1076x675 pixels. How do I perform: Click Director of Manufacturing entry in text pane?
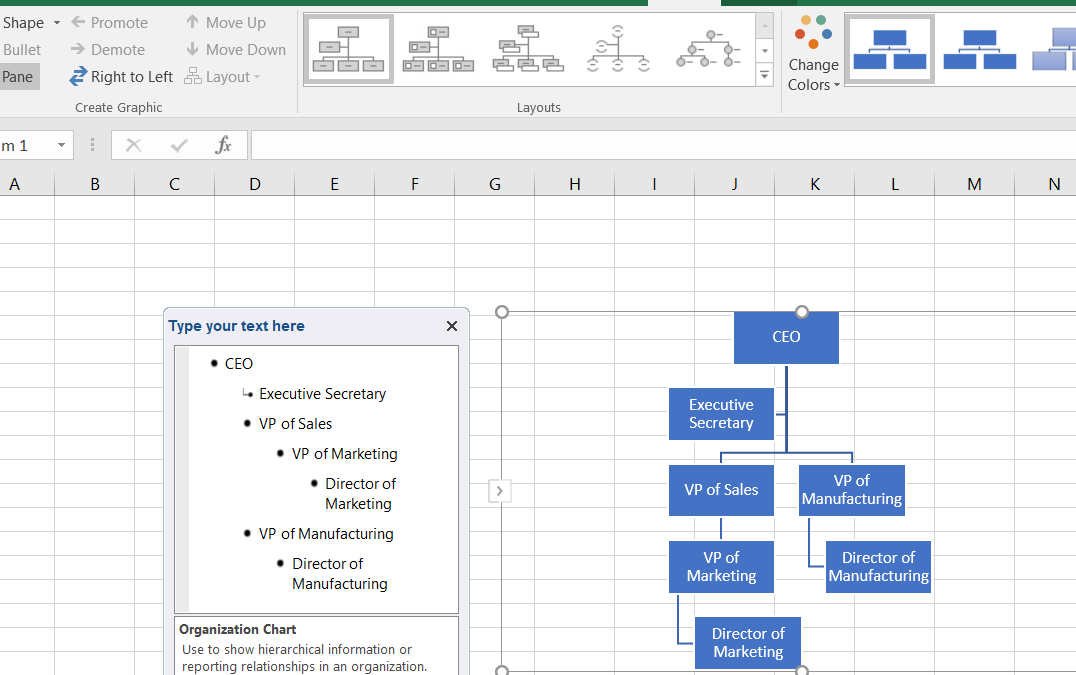tap(340, 573)
